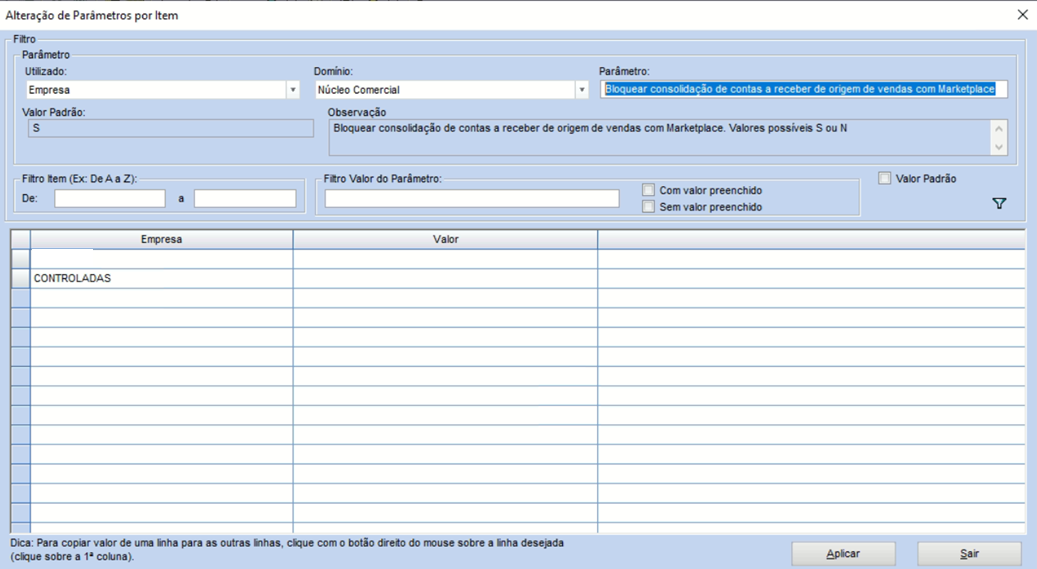Enable the 'Sem valor preenchido' checkbox
Image resolution: width=1037 pixels, height=569 pixels.
[x=649, y=207]
